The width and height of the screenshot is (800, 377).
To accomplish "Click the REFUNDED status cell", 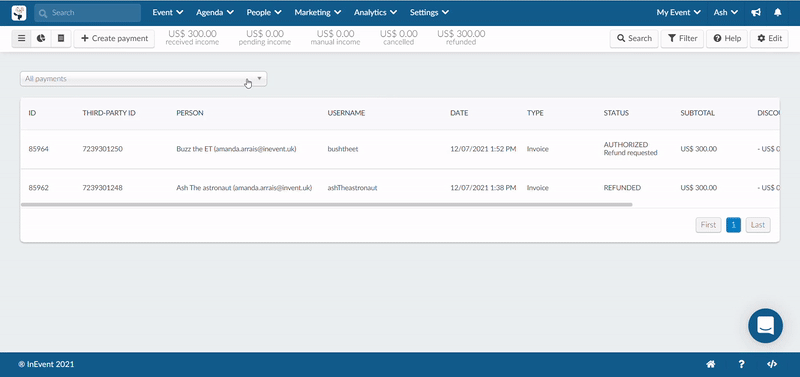I will pyautogui.click(x=622, y=188).
